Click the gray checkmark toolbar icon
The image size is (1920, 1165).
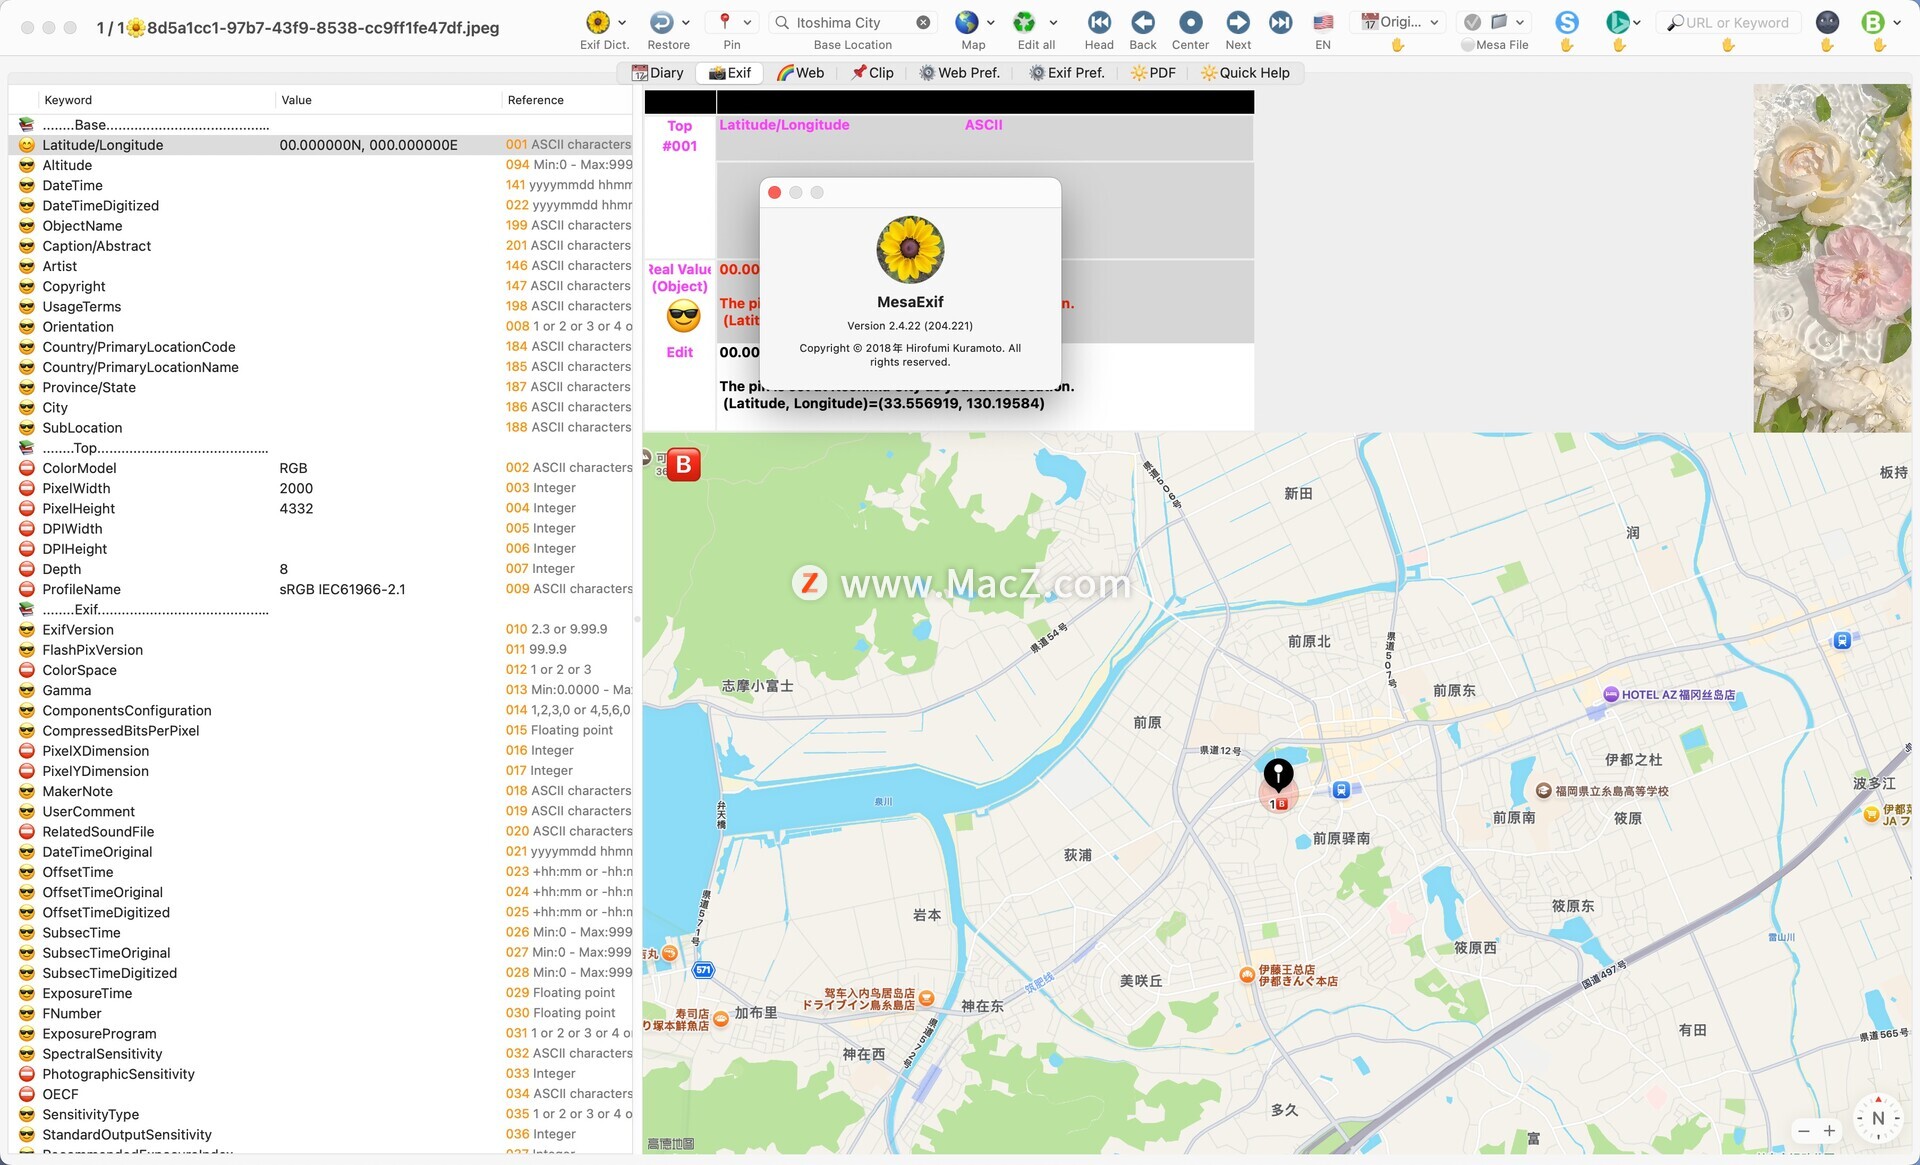coord(1472,22)
